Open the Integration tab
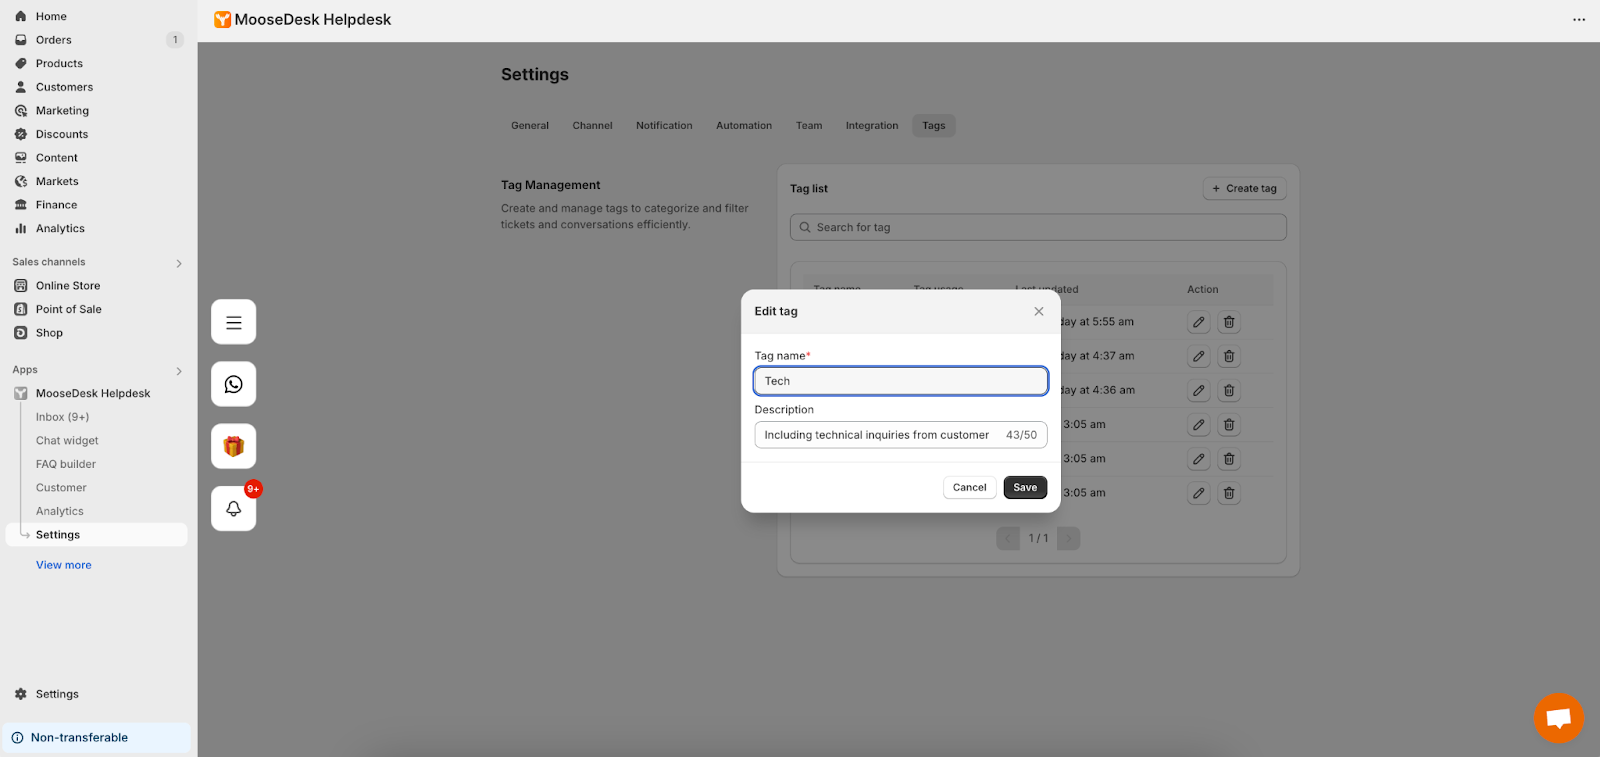This screenshot has height=757, width=1600. [x=872, y=126]
